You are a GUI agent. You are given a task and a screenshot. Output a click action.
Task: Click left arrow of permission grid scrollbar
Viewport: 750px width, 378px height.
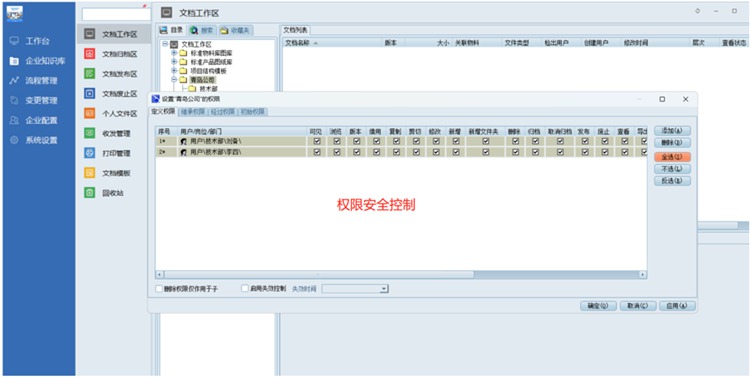pyautogui.click(x=159, y=275)
